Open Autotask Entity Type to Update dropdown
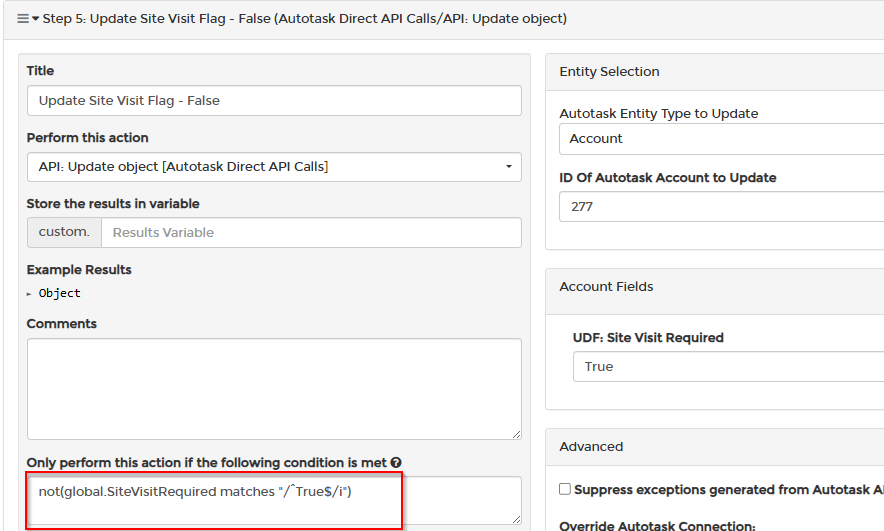Image resolution: width=884 pixels, height=531 pixels. 722,139
